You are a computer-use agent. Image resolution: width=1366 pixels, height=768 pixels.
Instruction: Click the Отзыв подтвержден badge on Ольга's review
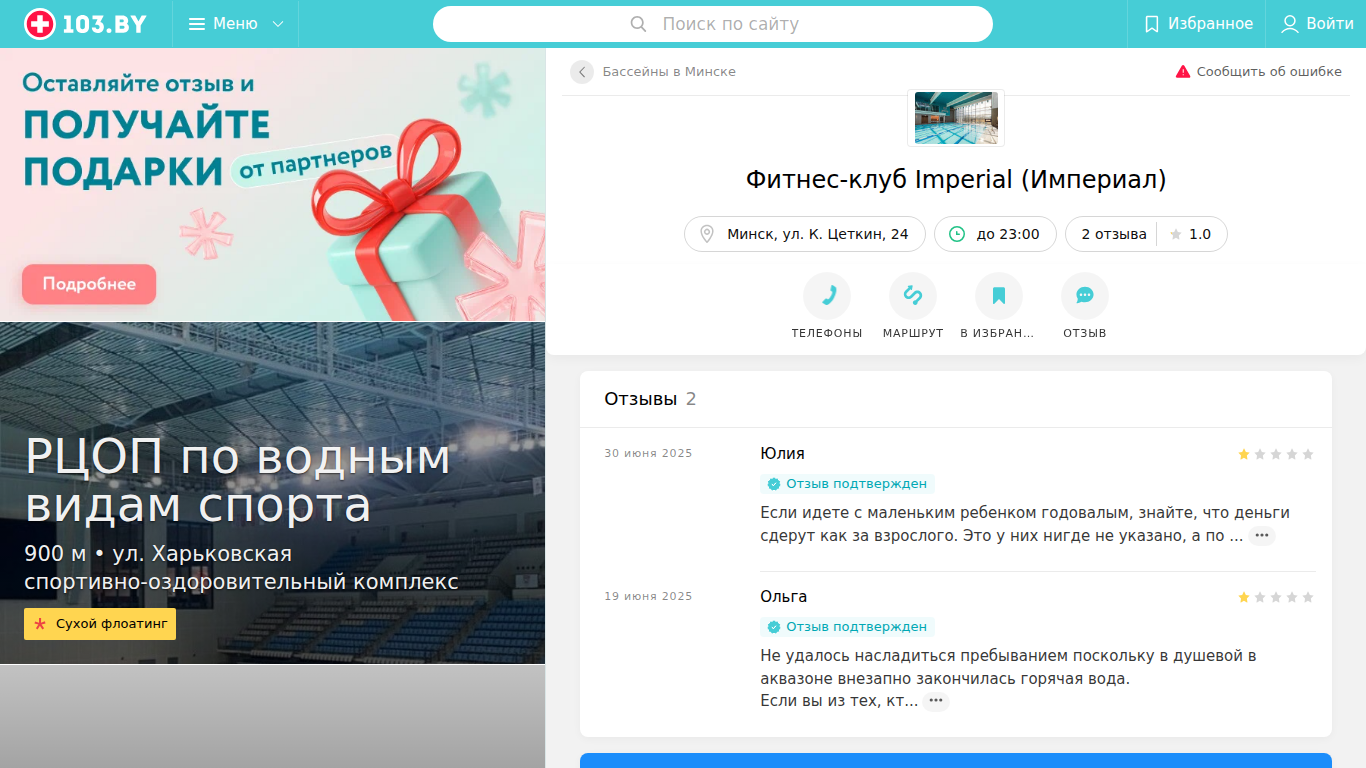tap(847, 627)
